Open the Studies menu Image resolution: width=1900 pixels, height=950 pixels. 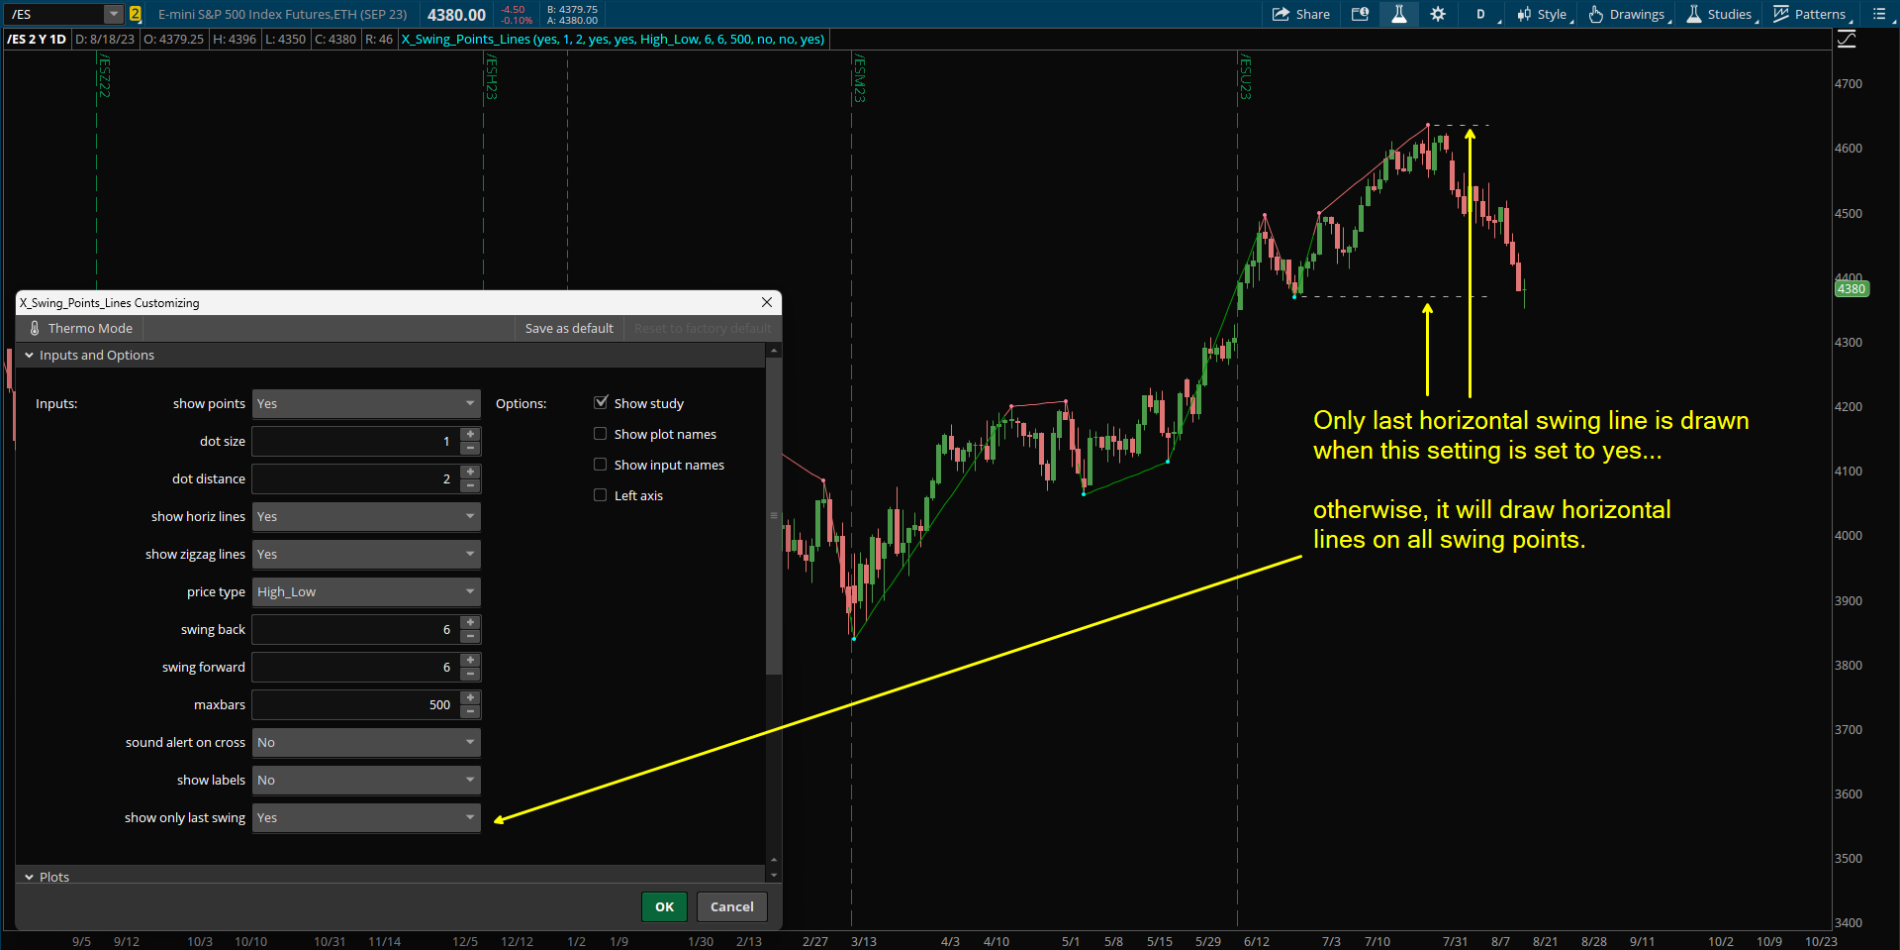[x=1719, y=14]
